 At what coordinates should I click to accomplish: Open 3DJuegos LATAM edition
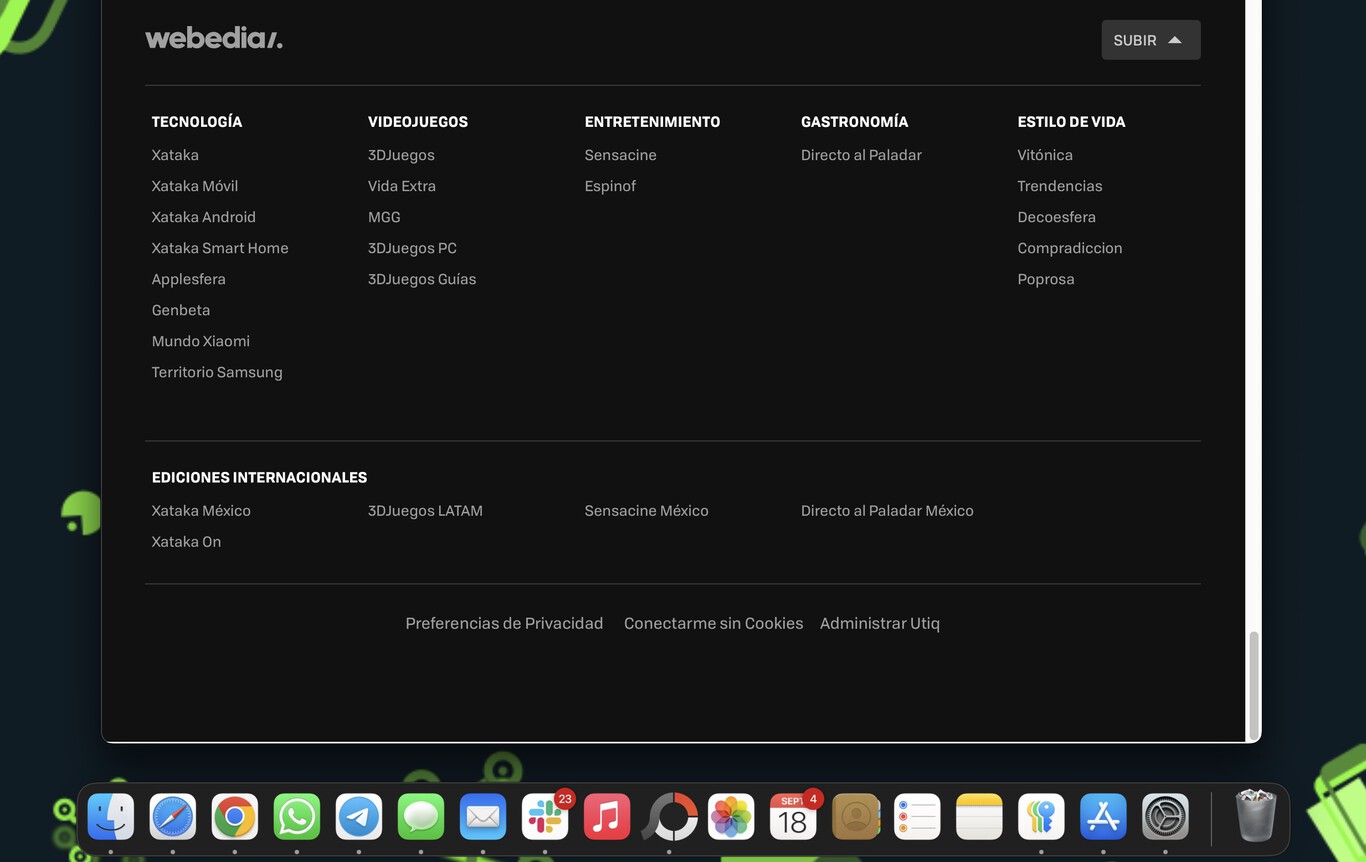click(425, 510)
